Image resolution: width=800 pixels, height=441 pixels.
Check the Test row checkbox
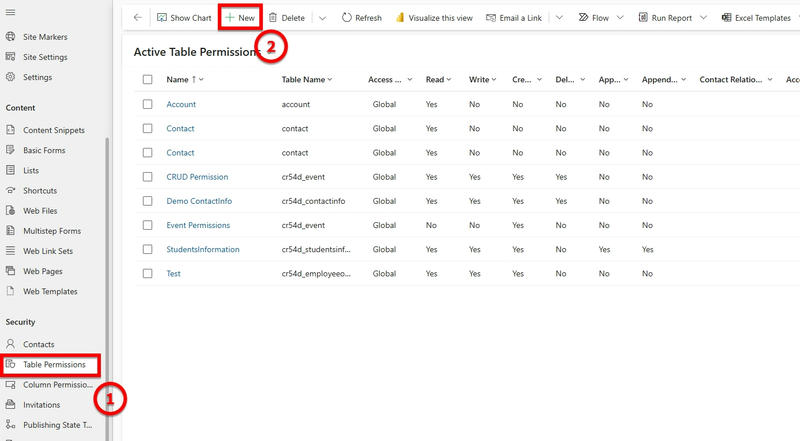[x=147, y=274]
